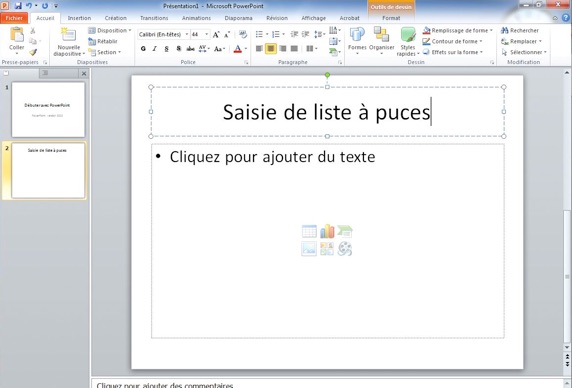This screenshot has width=572, height=388.
Task: Open the Remplissage de forme dropdown
Action: (x=457, y=31)
